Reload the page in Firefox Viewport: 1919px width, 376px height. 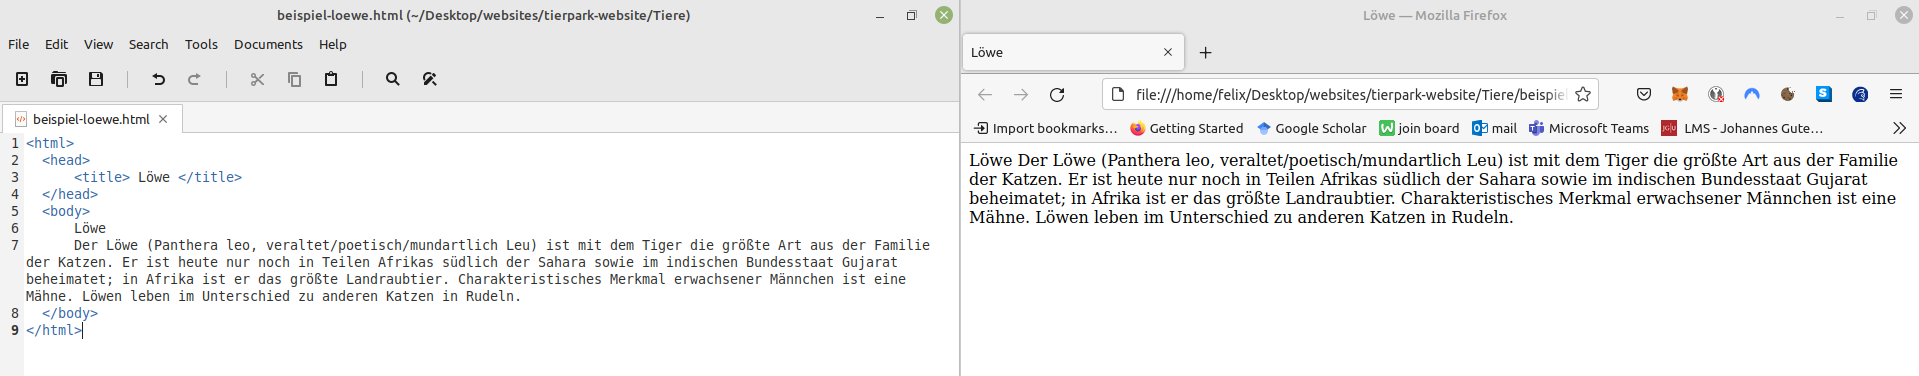pos(1057,94)
